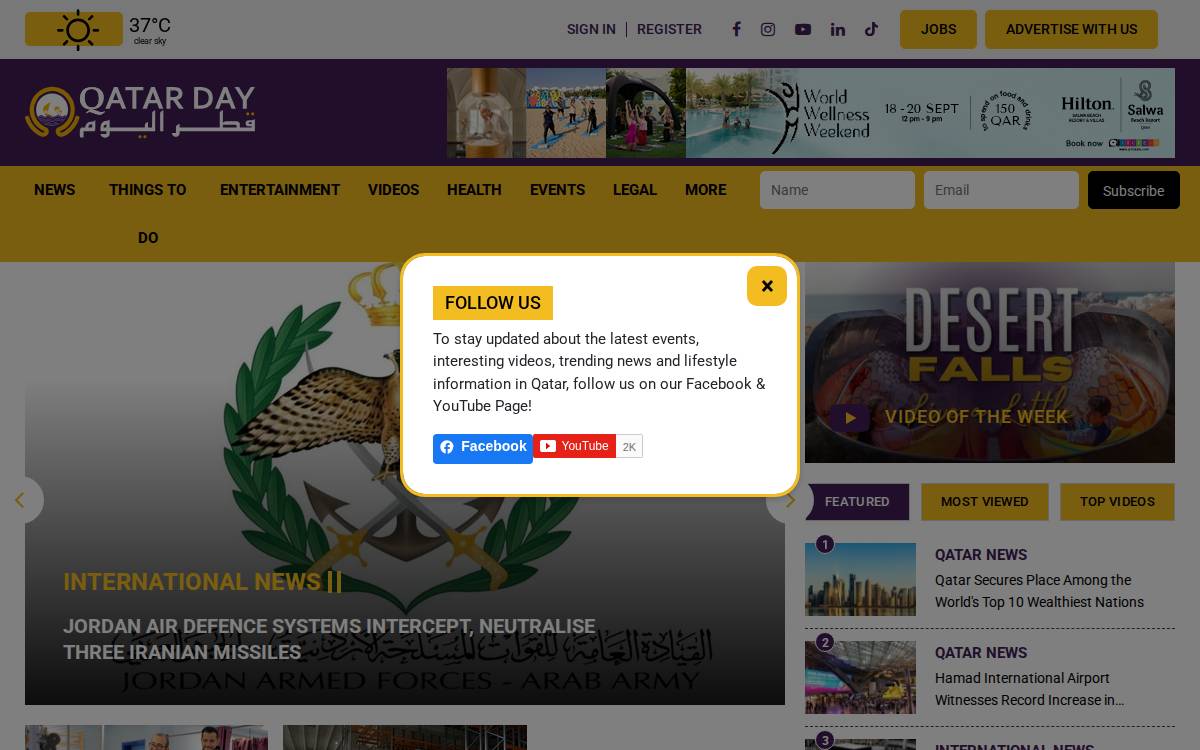Click the 2K subscriber count badge
Viewport: 1200px width, 750px height.
629,447
